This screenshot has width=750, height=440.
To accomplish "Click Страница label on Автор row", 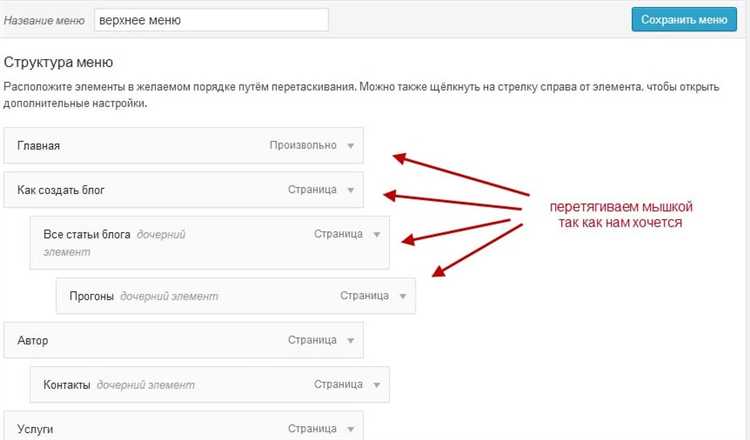I will (312, 340).
